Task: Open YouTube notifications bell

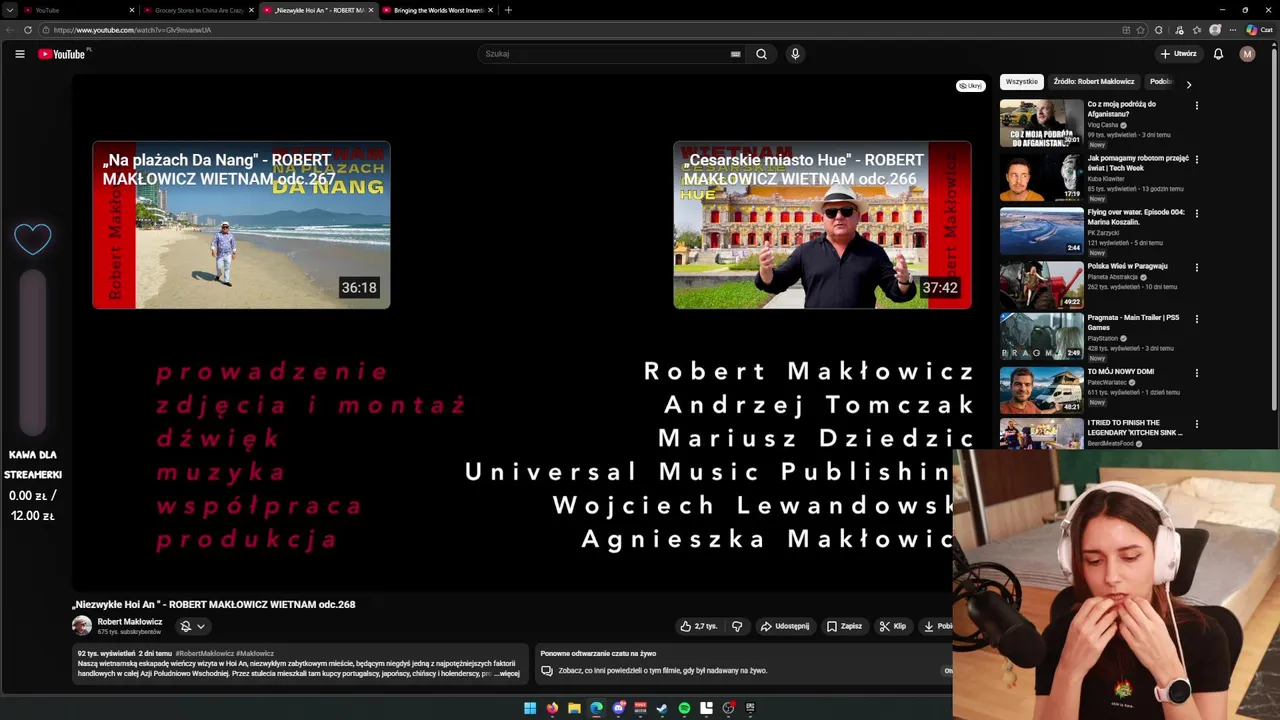Action: pos(1218,54)
